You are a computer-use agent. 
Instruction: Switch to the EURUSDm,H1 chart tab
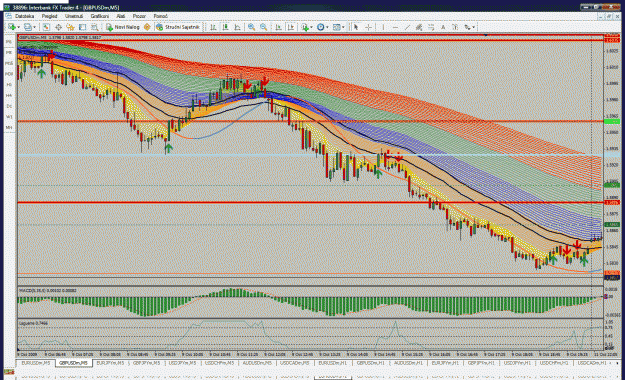coord(332,363)
